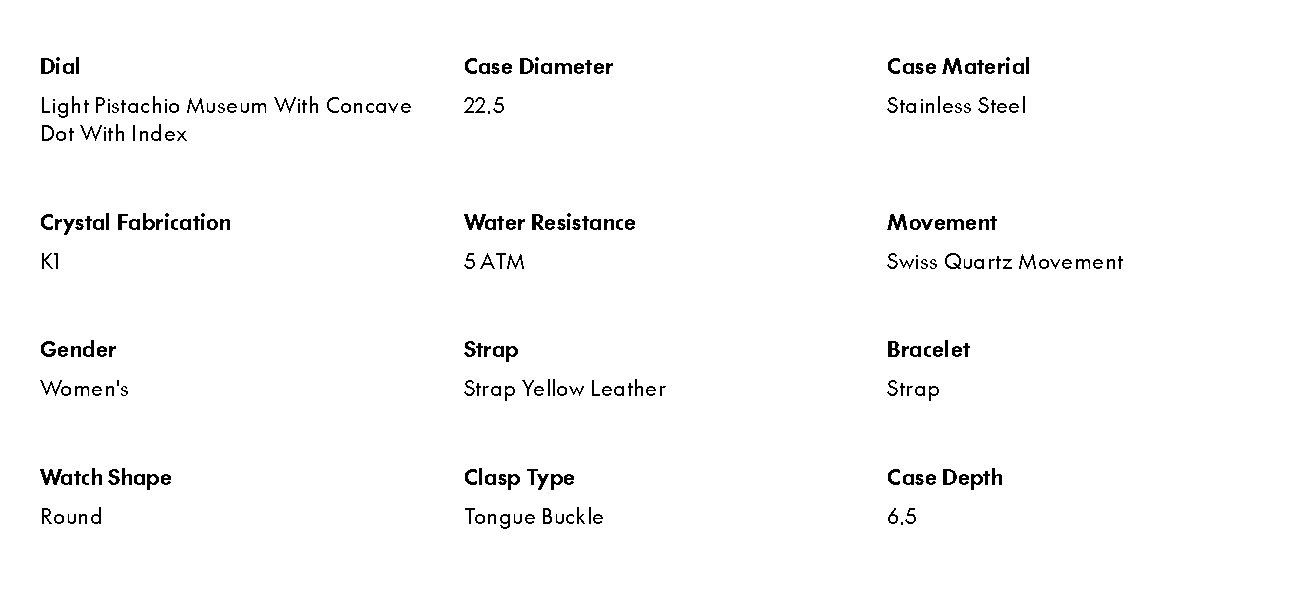This screenshot has width=1305, height=597.
Task: Select the Round shape value
Action: (x=71, y=517)
